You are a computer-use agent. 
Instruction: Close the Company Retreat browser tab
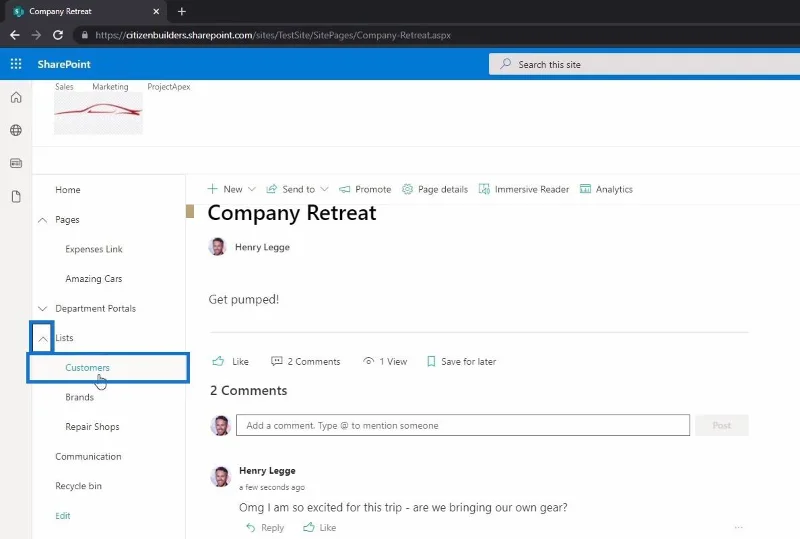(x=156, y=11)
